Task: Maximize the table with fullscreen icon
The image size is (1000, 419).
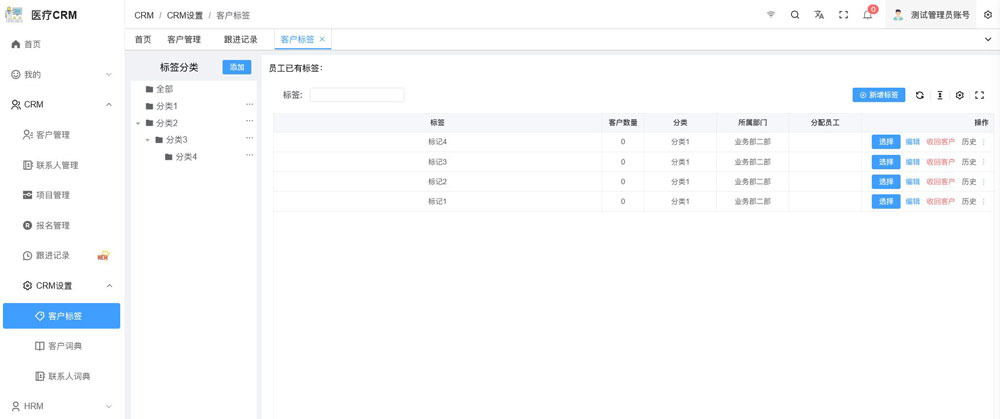Action: (x=979, y=95)
